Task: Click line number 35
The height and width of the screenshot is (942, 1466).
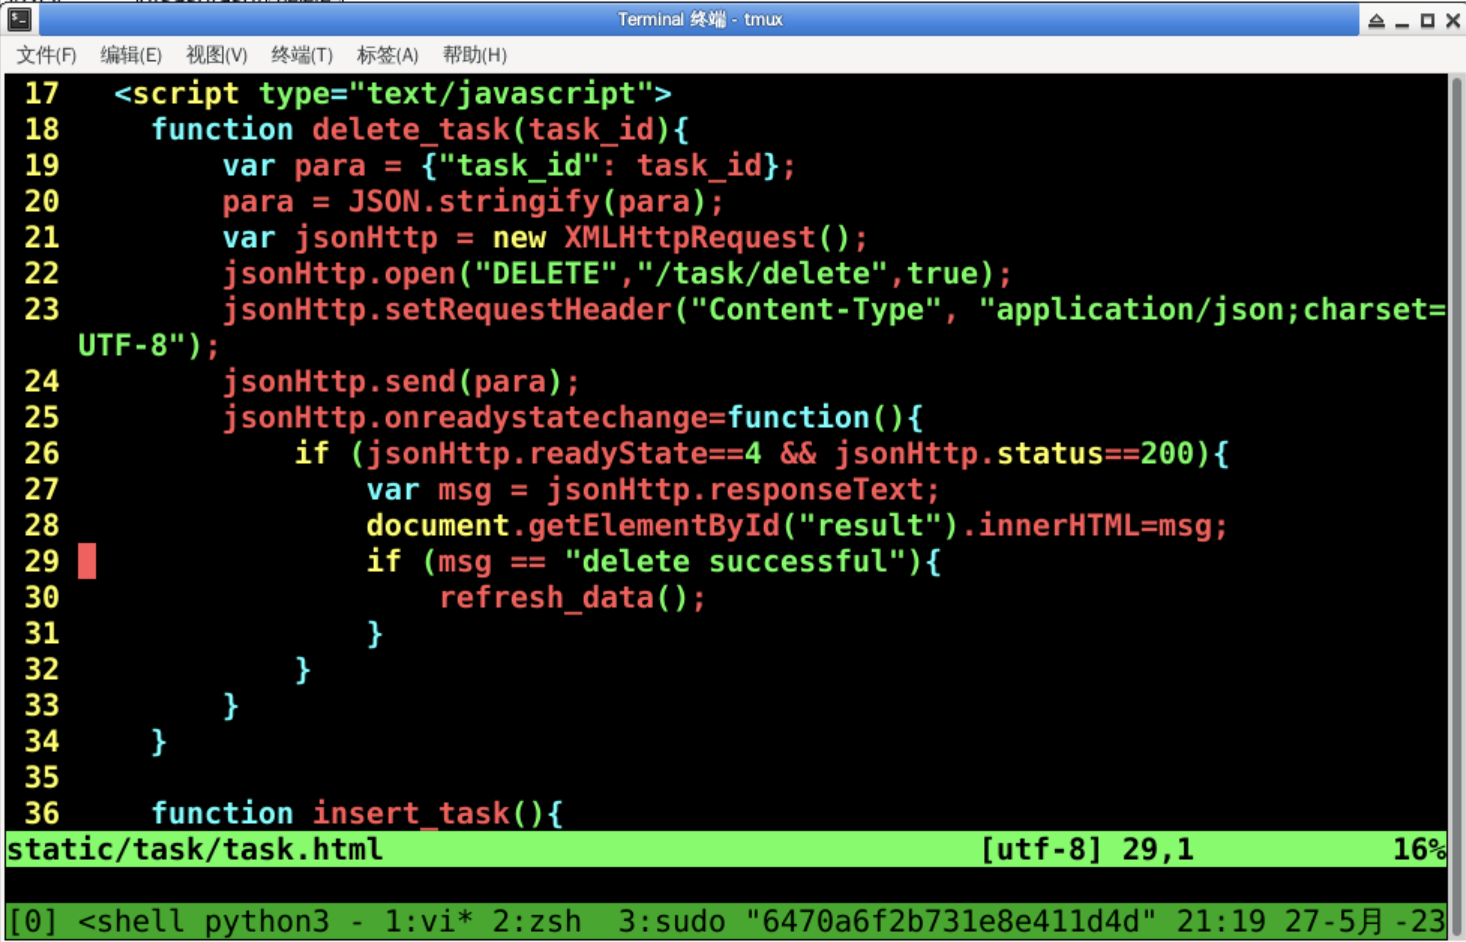Action: [x=42, y=777]
